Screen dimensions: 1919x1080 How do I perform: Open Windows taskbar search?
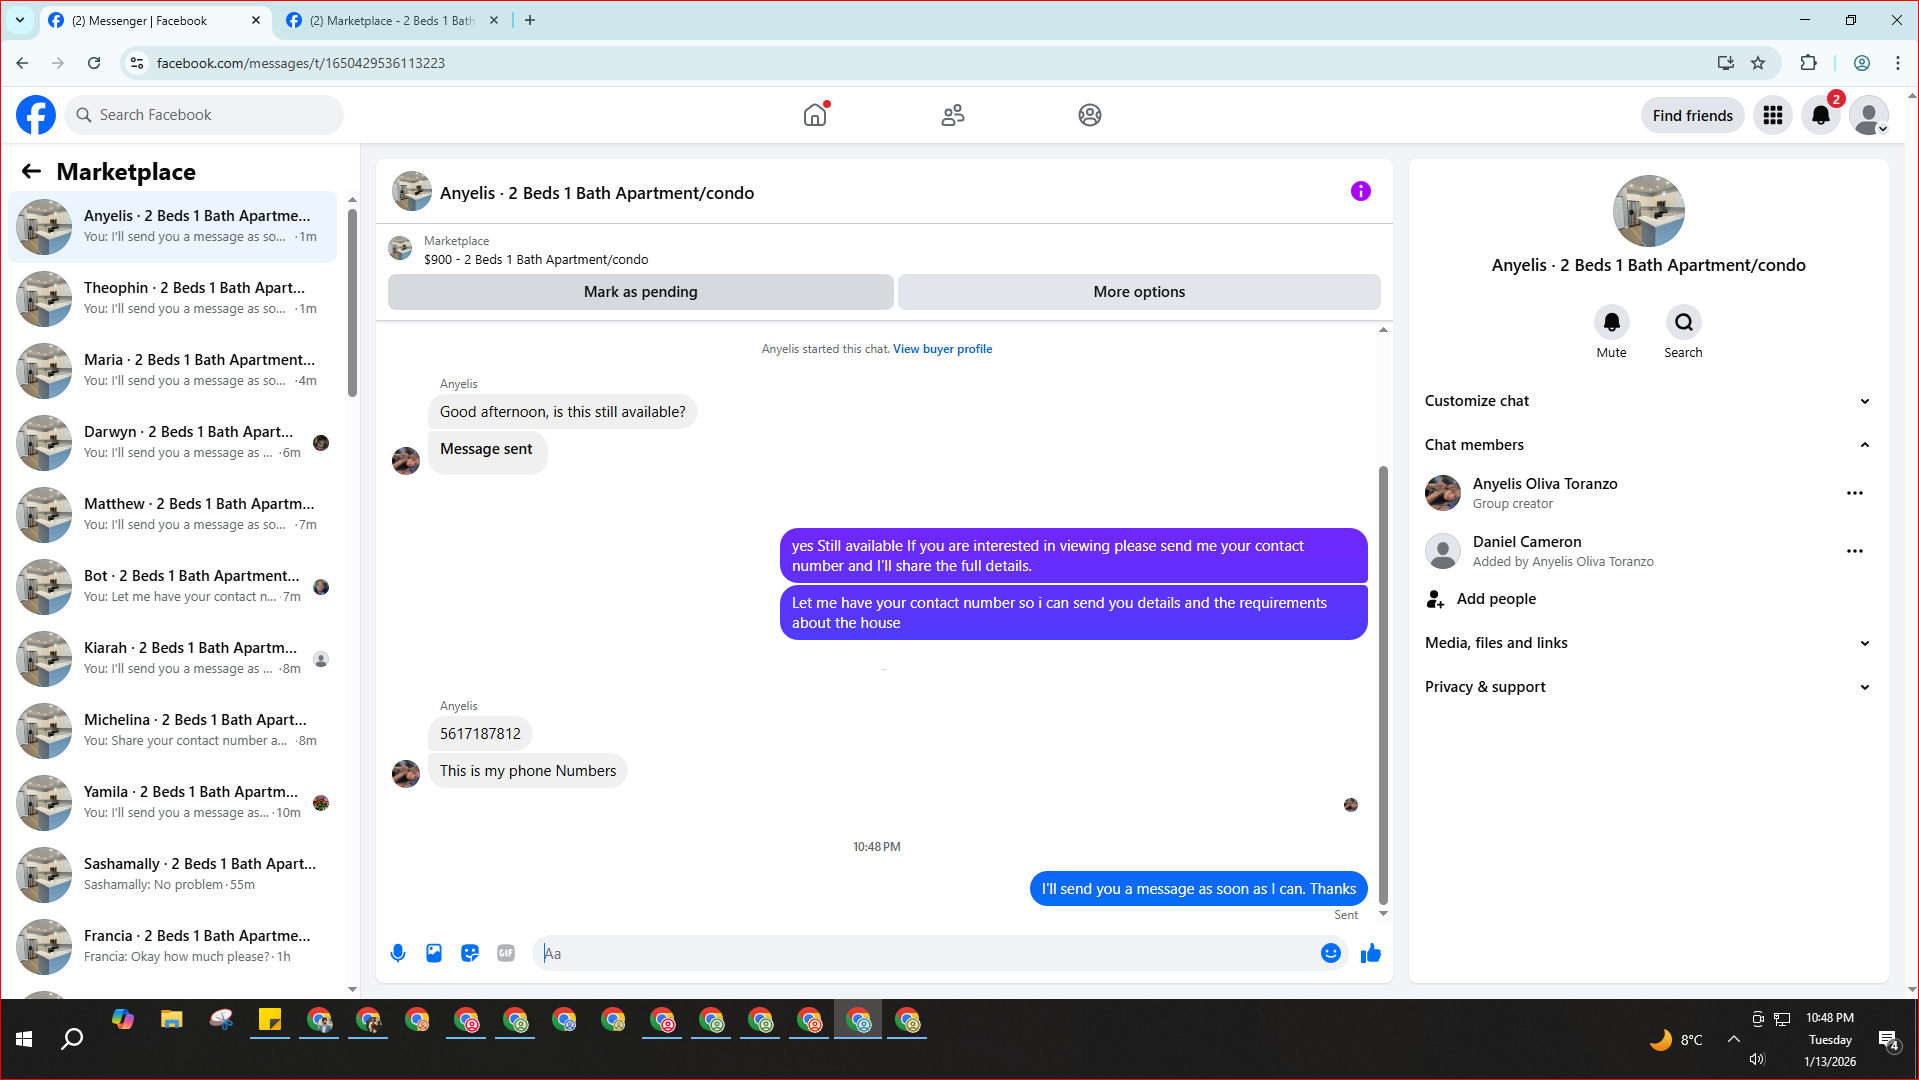click(72, 1039)
